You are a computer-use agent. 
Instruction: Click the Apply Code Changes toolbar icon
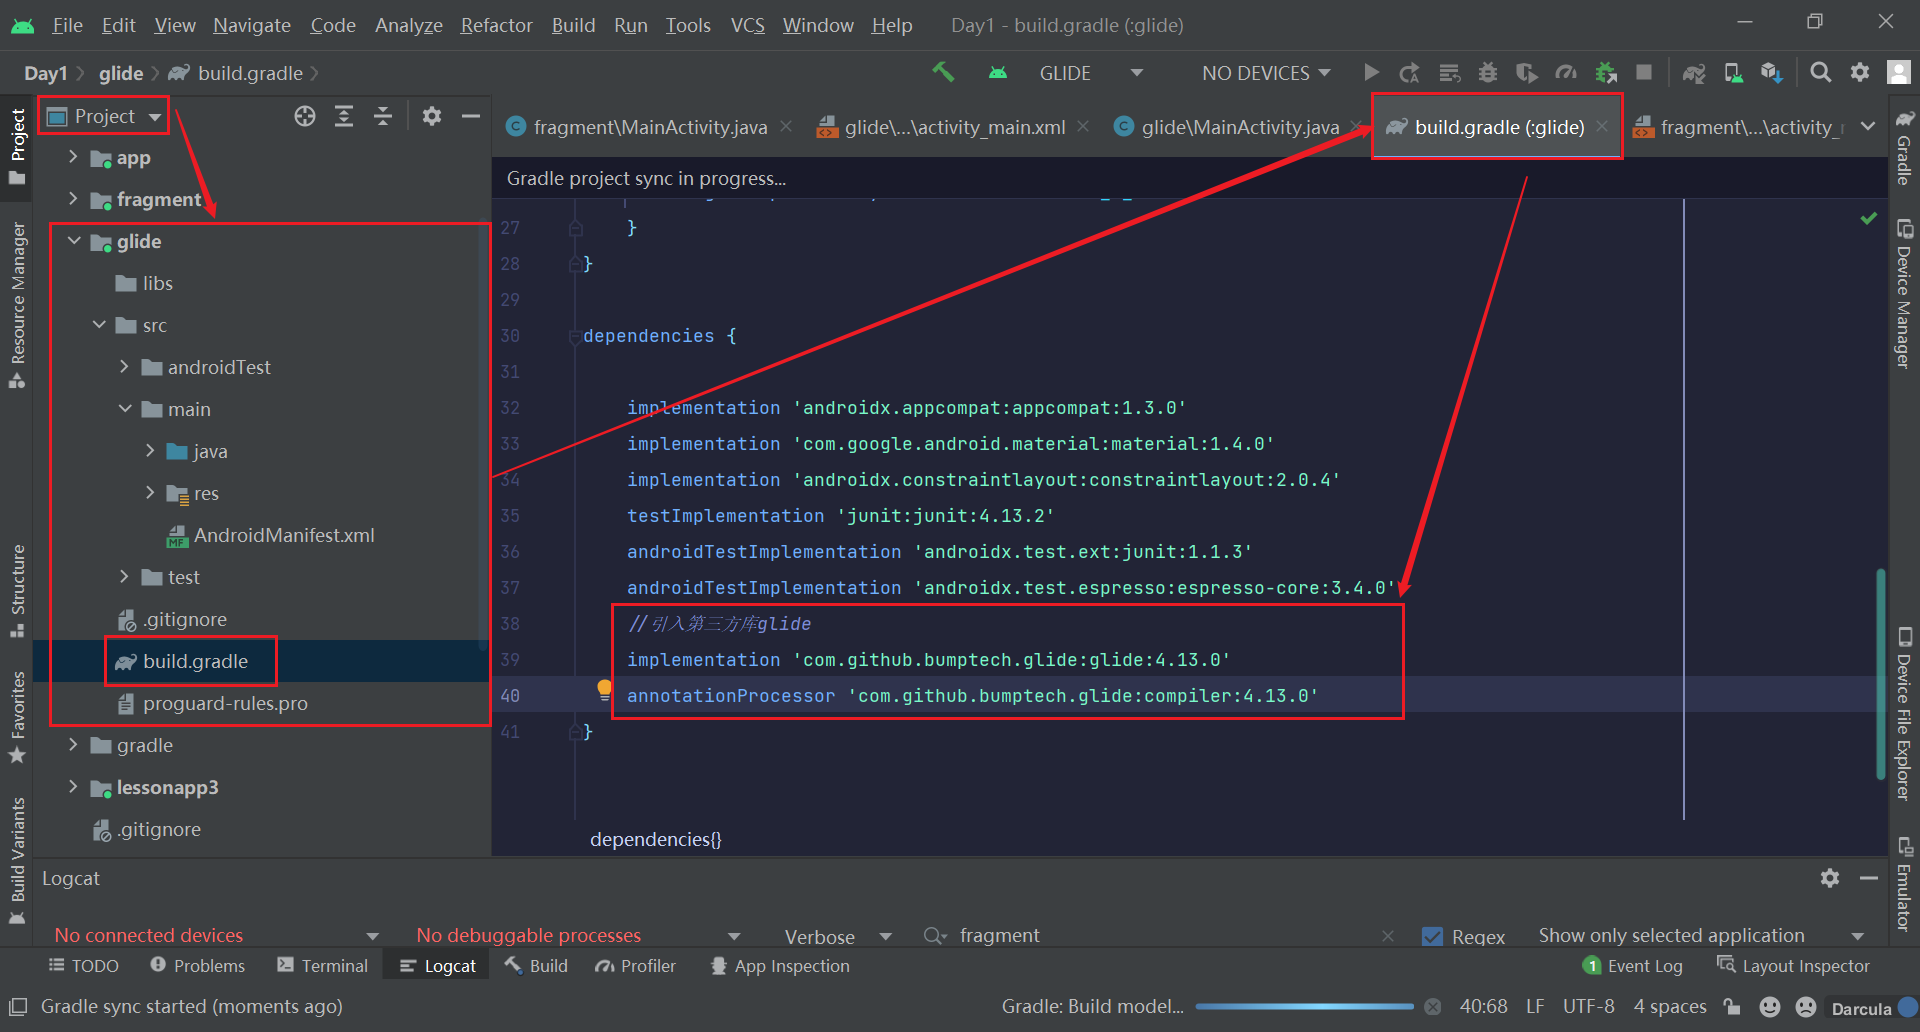click(x=1449, y=72)
